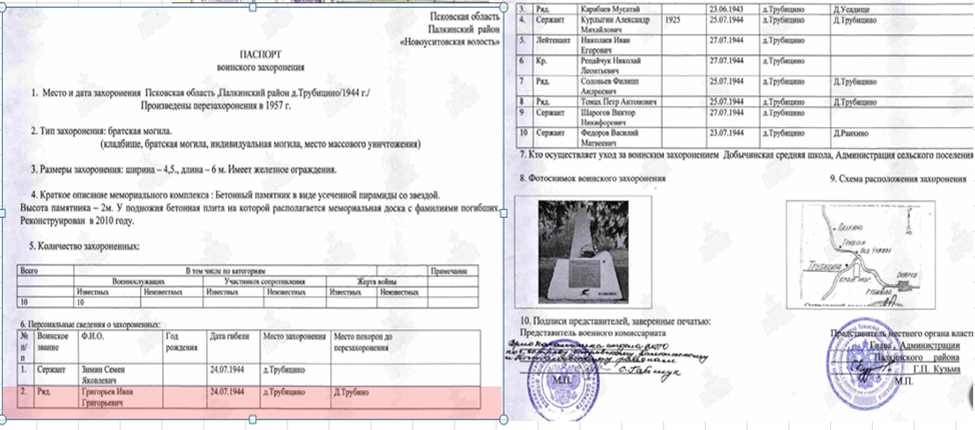Viewport: 975px width, 430px height.
Task: Click 'Произведены перезахоронения в 1957 г.'
Action: click(x=216, y=105)
